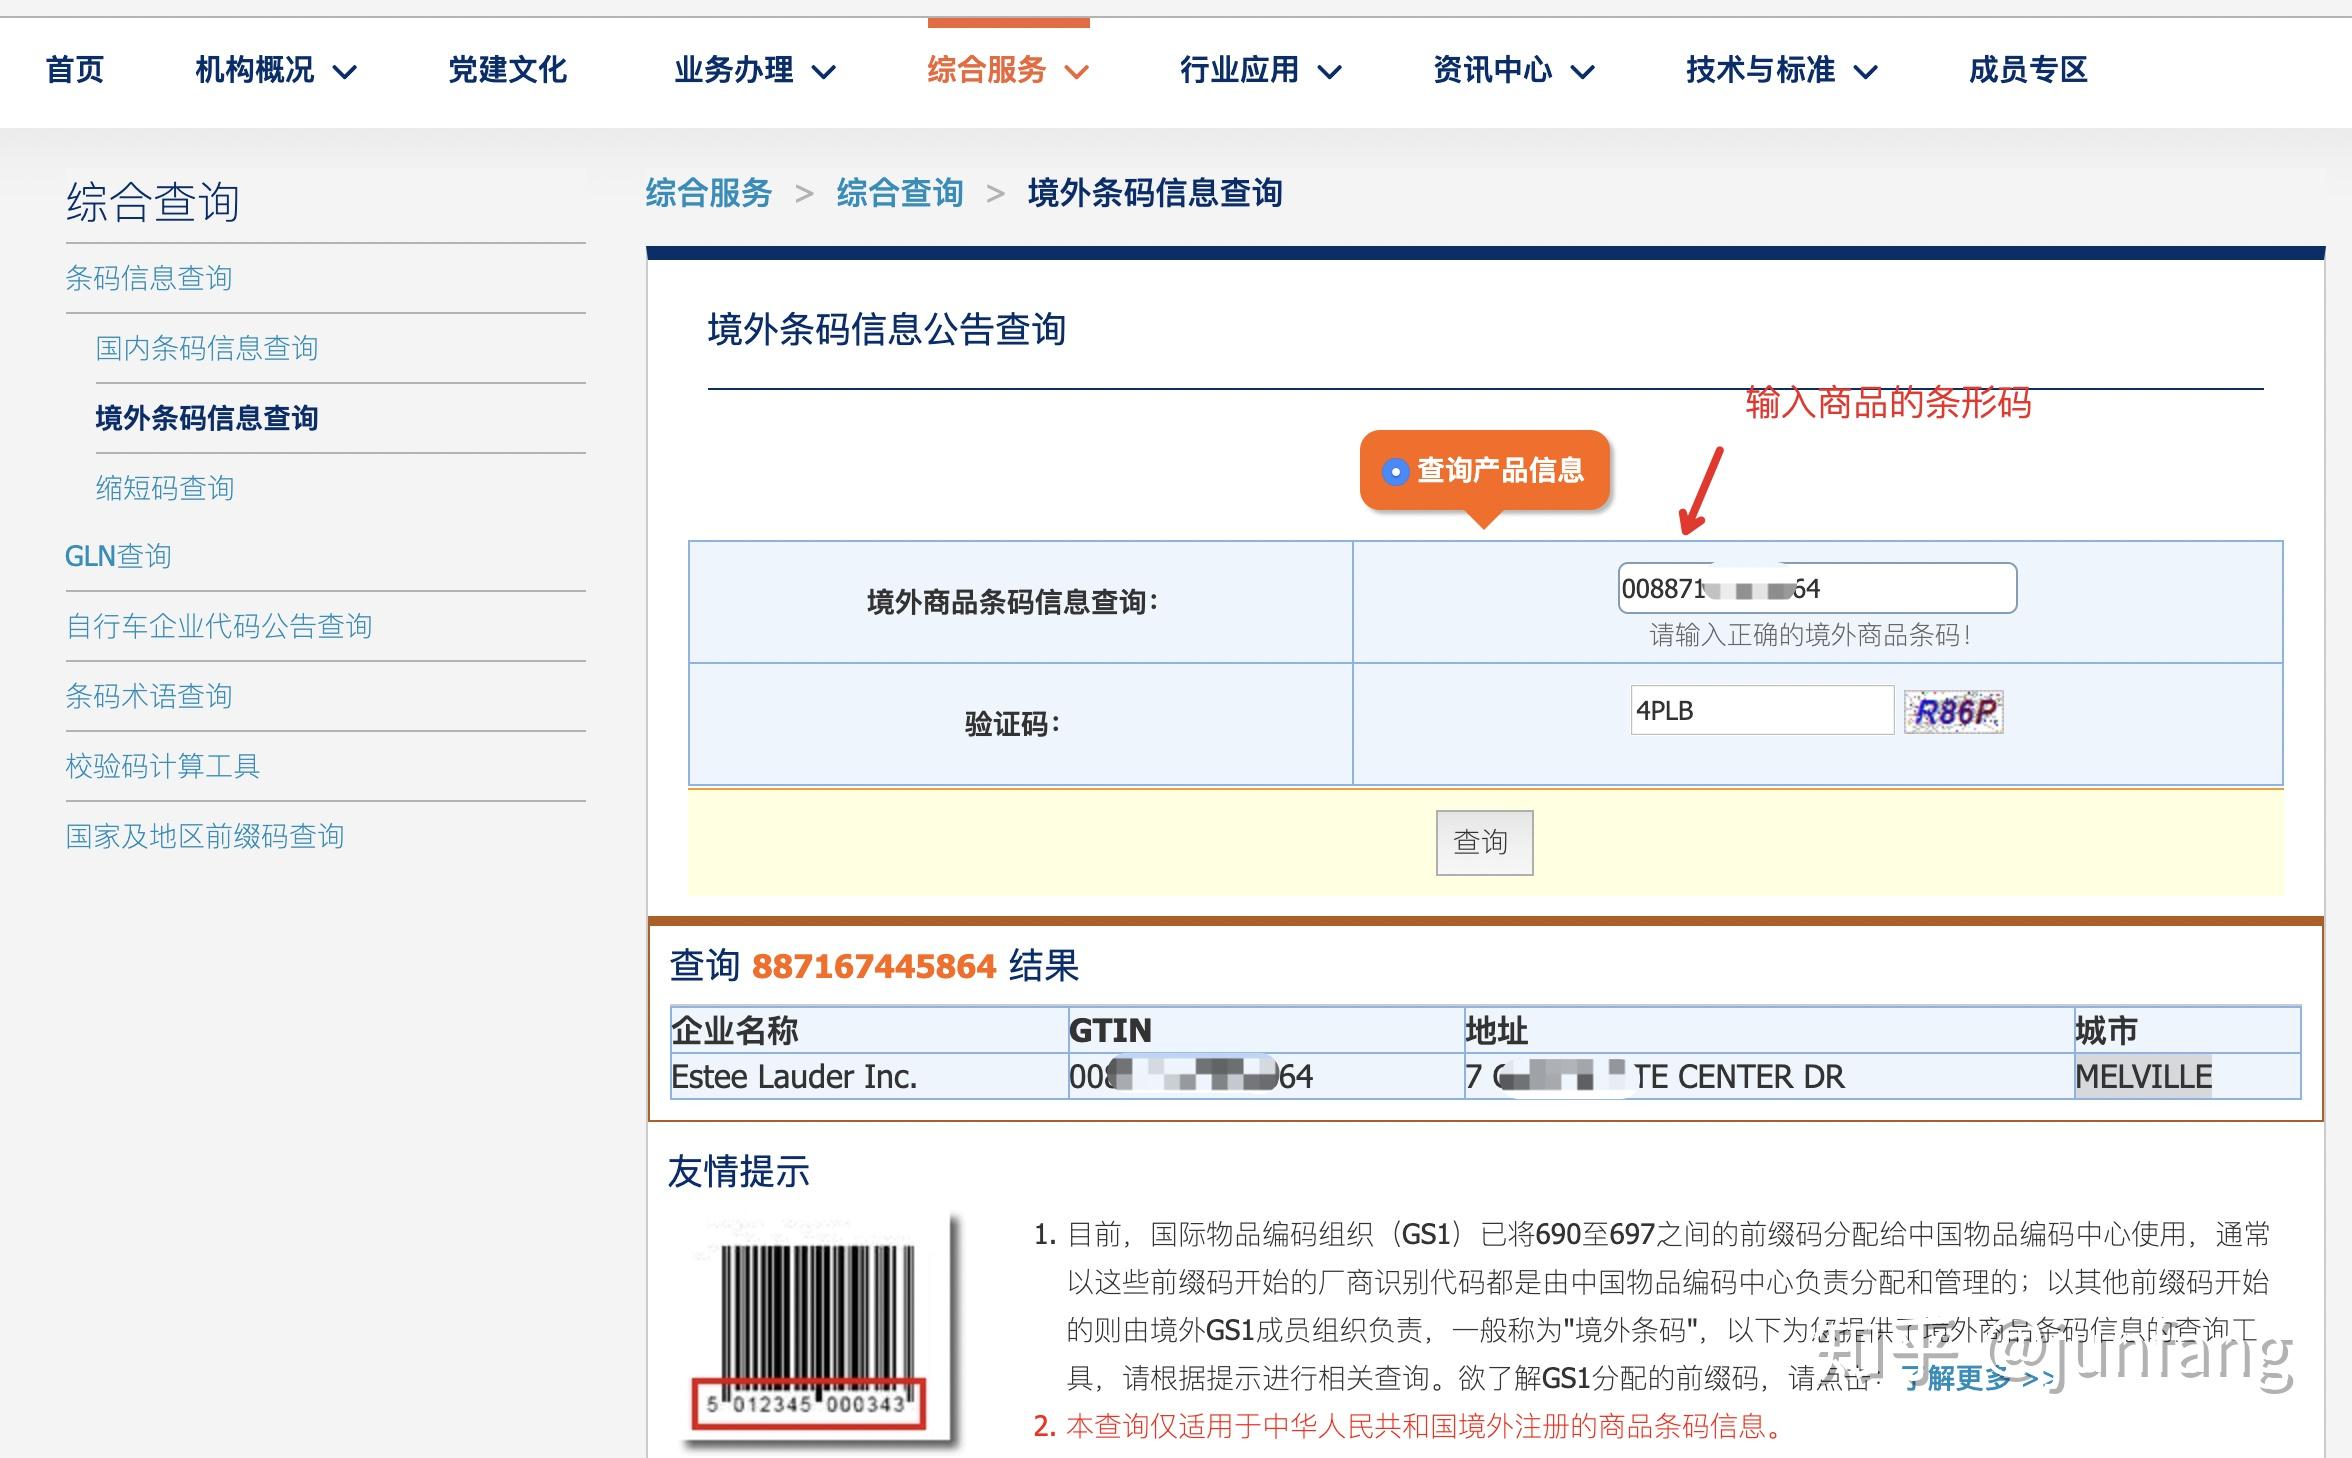Expand the 业务办理 dropdown chevron
The height and width of the screenshot is (1458, 2352).
point(823,72)
